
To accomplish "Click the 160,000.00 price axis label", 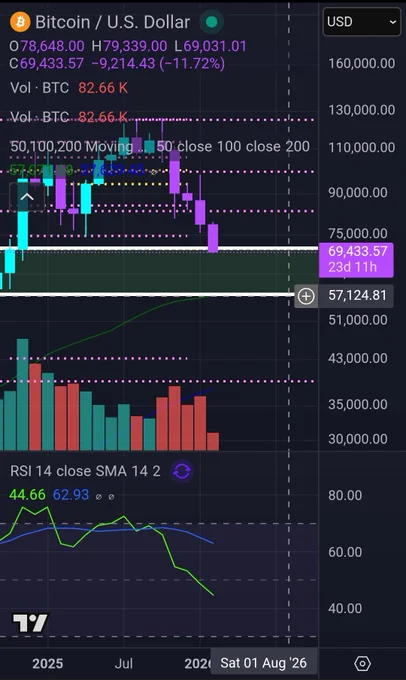I will click(x=362, y=63).
